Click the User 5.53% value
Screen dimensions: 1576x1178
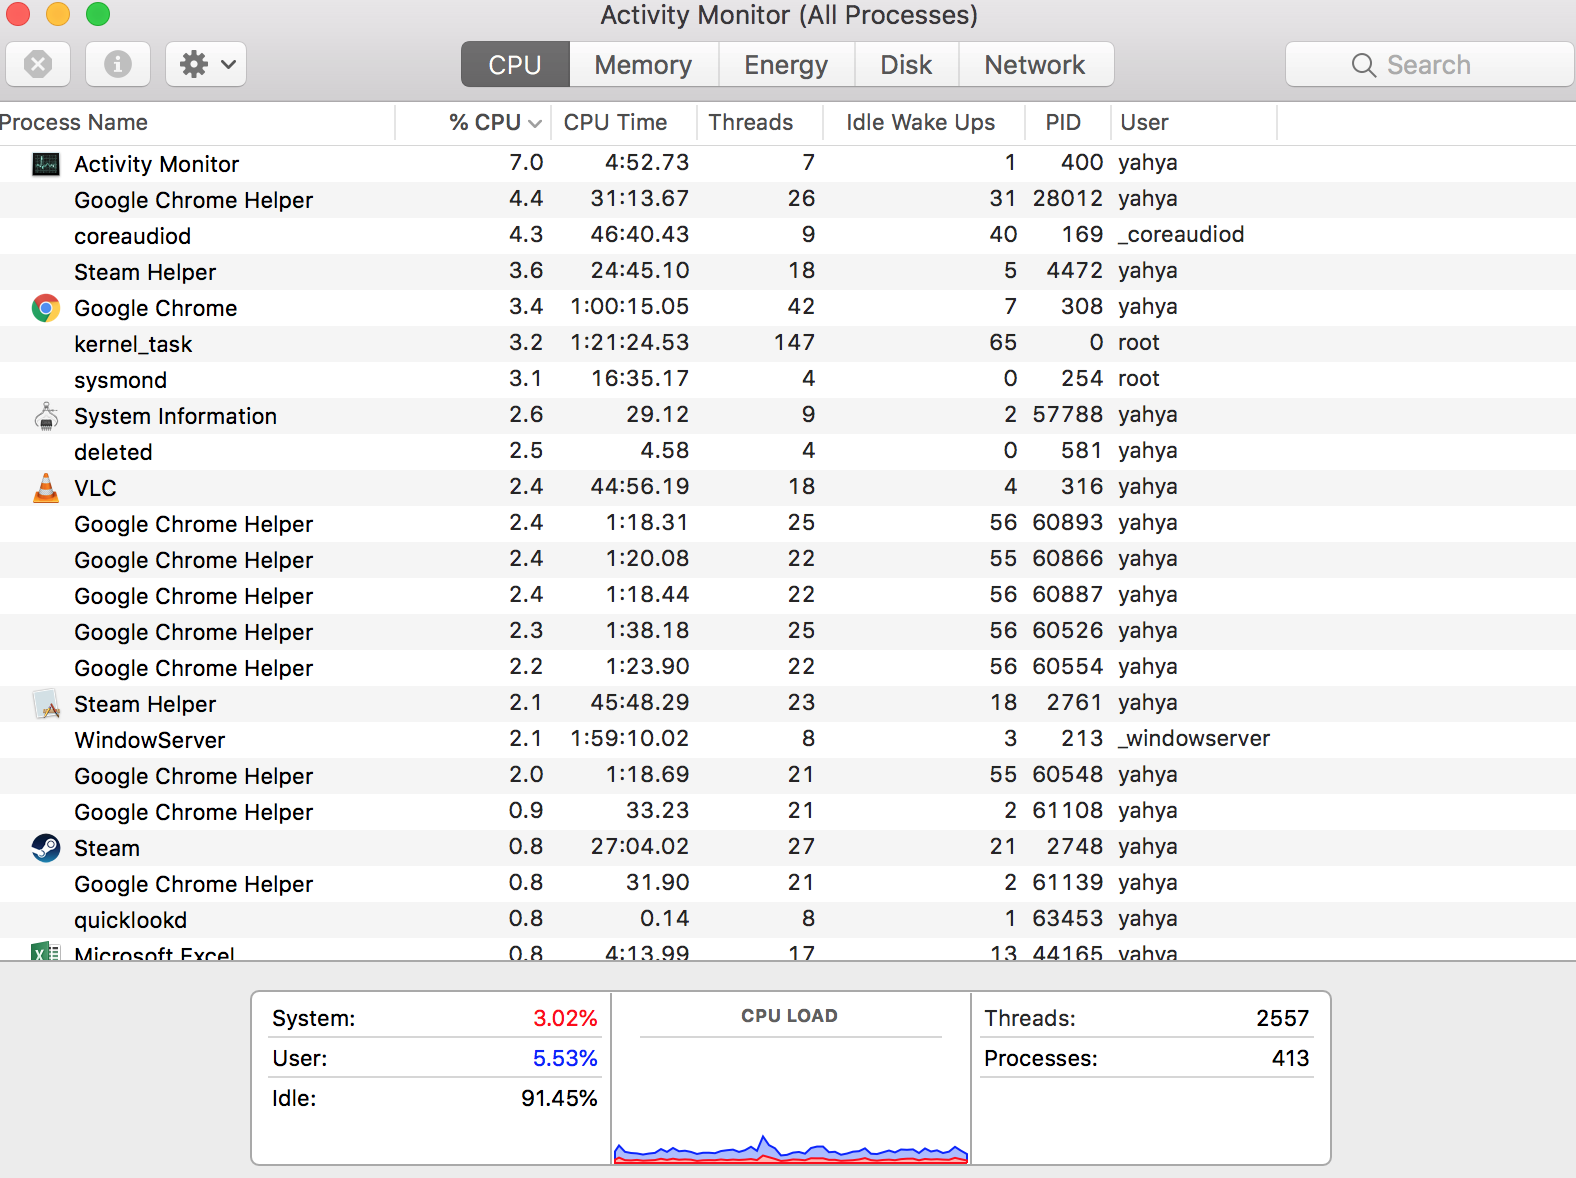[x=565, y=1058]
